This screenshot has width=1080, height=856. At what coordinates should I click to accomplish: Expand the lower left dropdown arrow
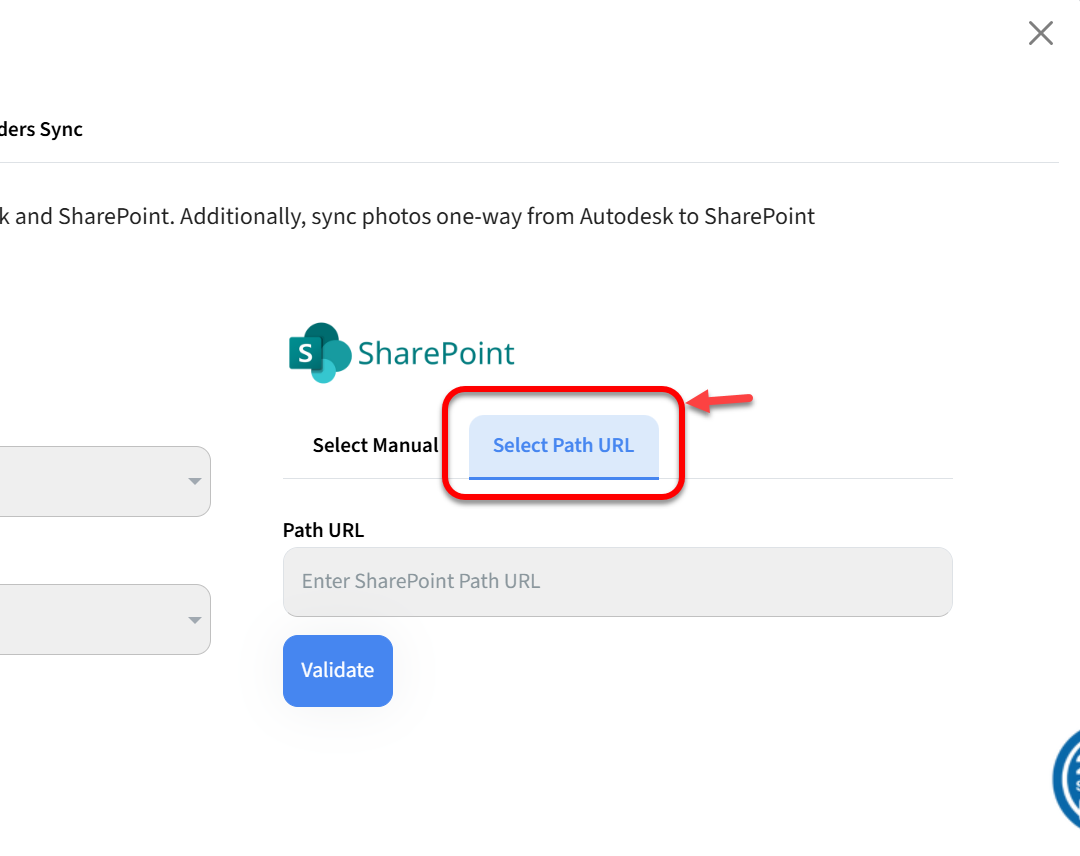point(195,620)
